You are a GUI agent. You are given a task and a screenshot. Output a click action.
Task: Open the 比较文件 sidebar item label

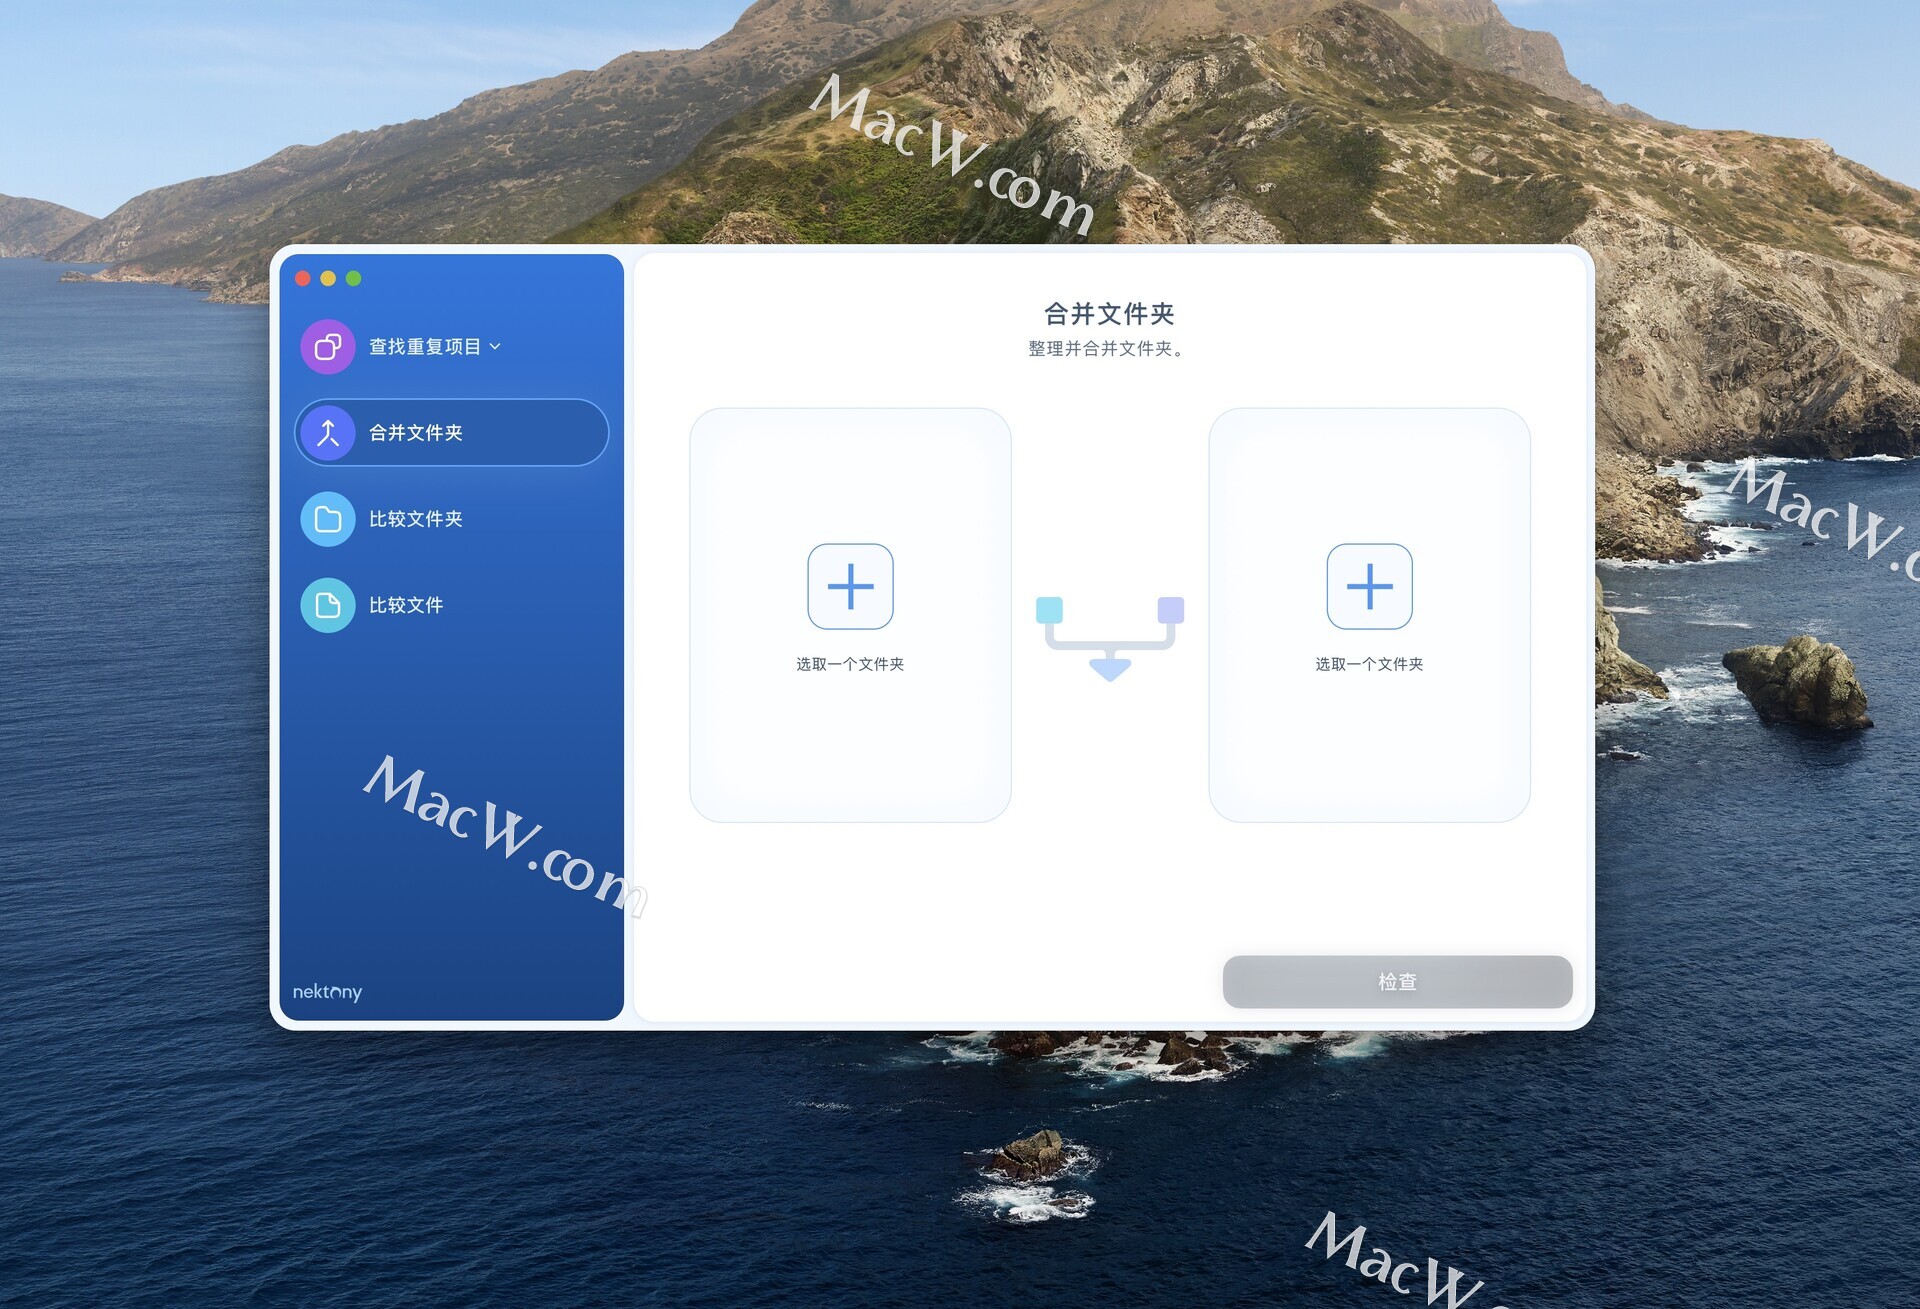click(x=406, y=605)
